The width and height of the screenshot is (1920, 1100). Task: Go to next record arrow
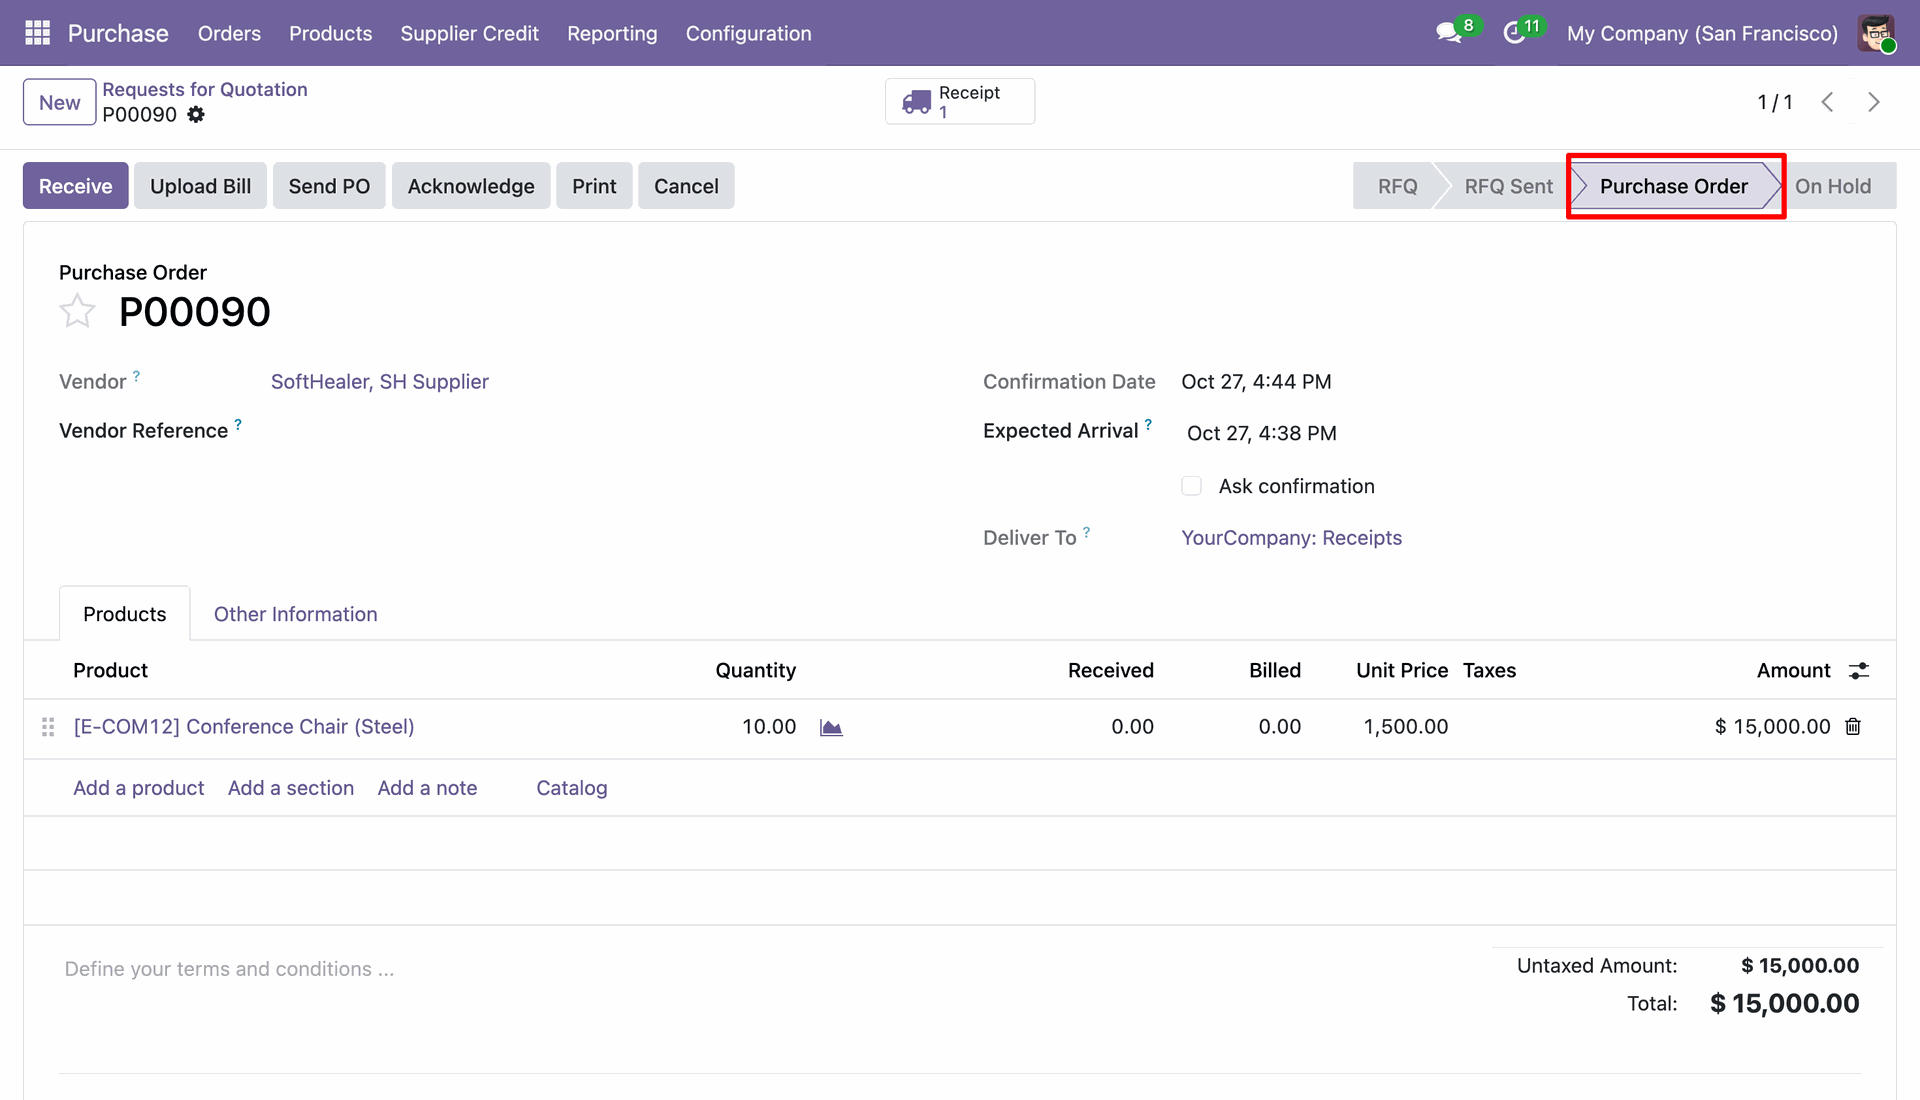coord(1874,102)
